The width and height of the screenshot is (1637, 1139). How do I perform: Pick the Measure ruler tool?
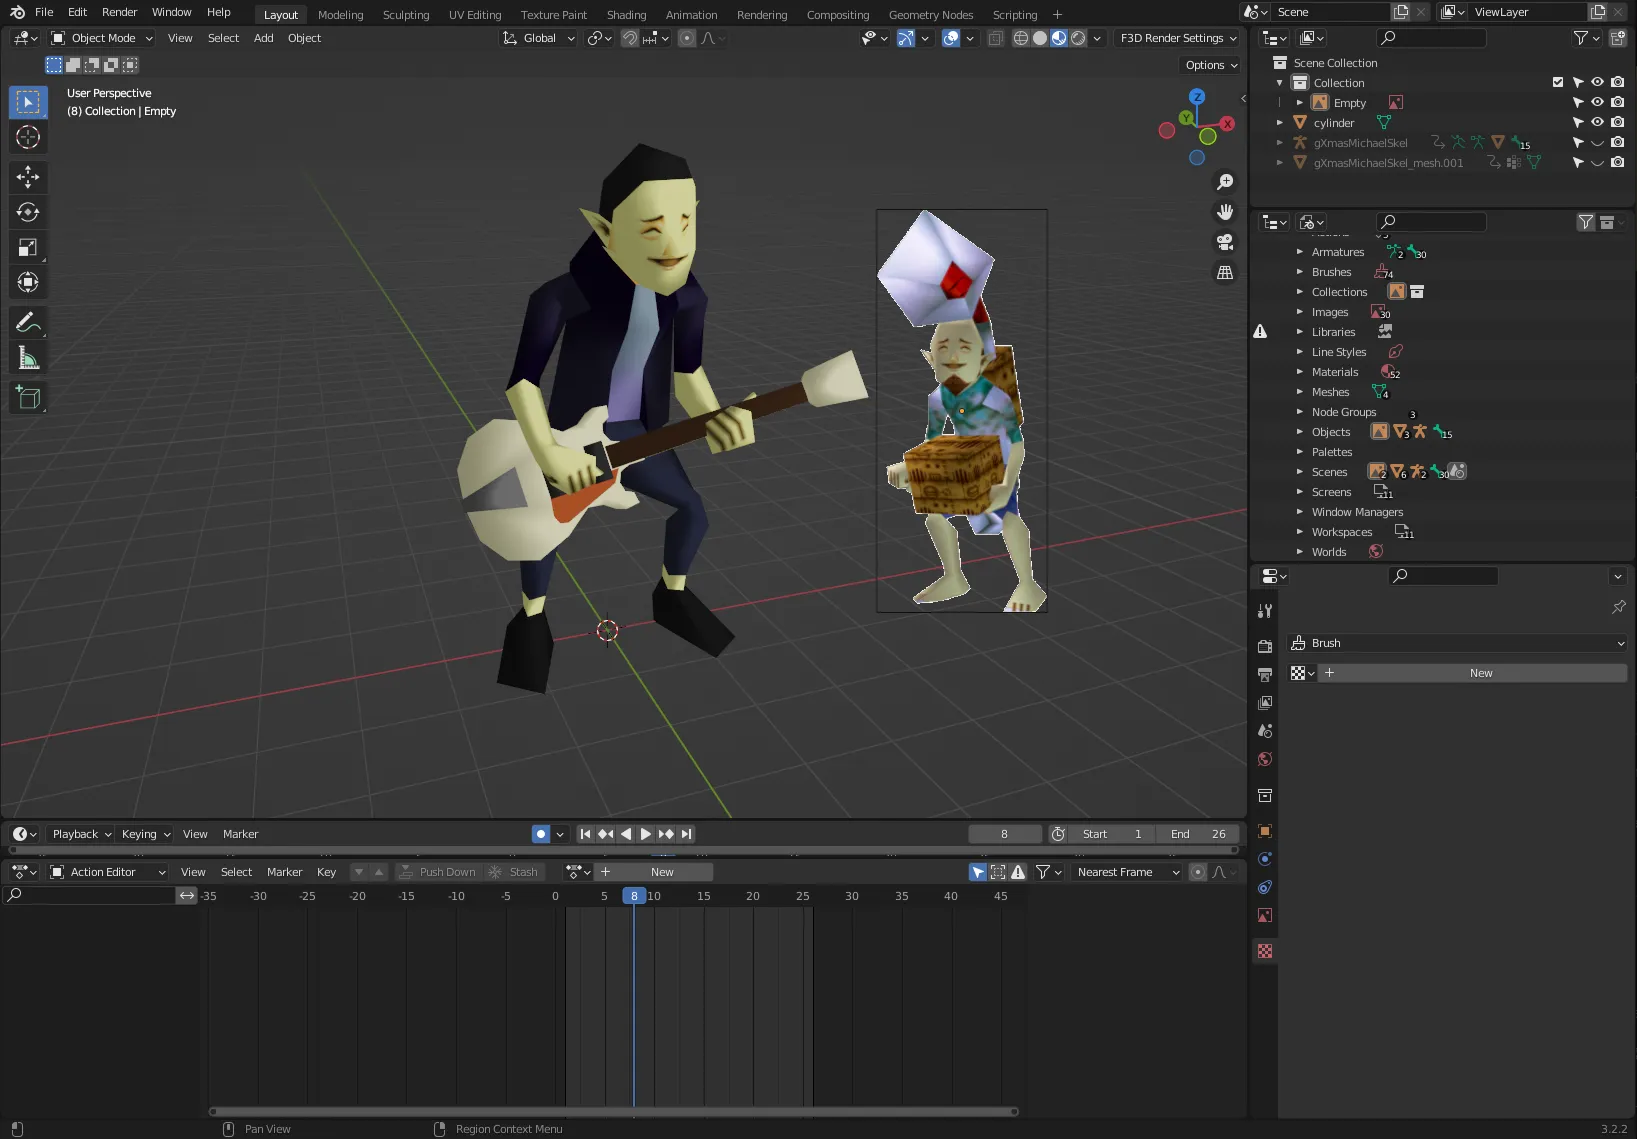[x=28, y=358]
